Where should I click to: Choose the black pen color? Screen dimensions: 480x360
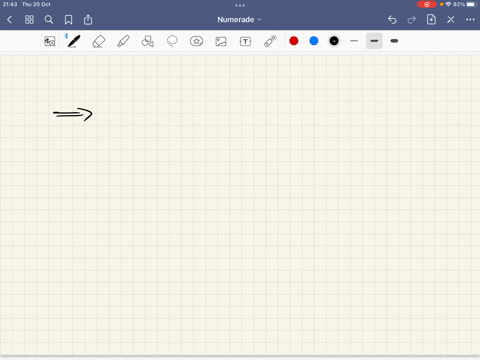click(334, 41)
